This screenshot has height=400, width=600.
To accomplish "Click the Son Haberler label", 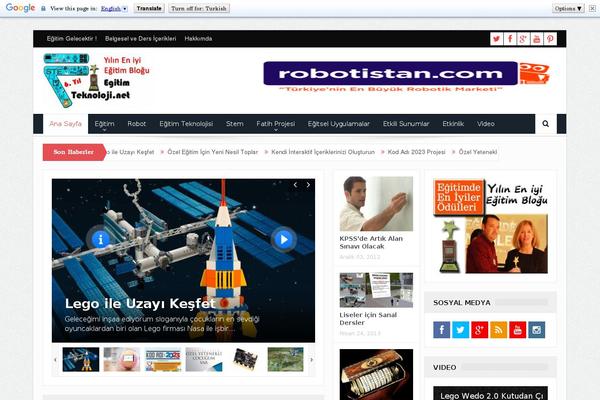I will 73,152.
